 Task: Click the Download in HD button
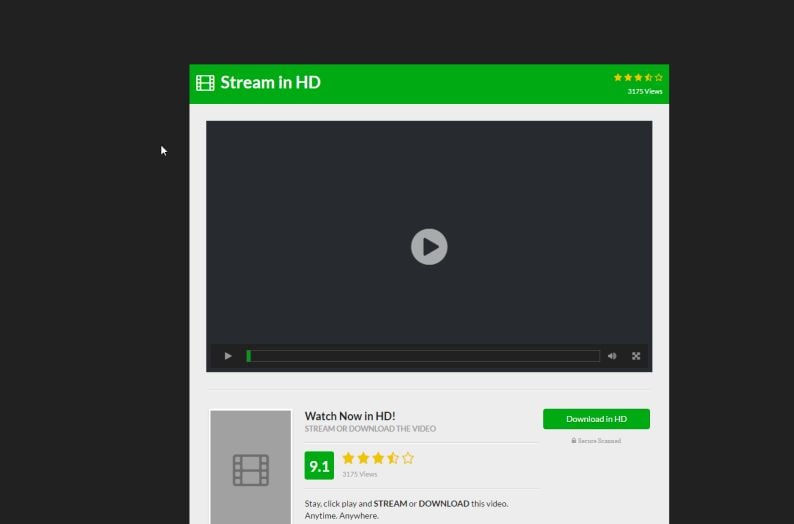point(596,419)
